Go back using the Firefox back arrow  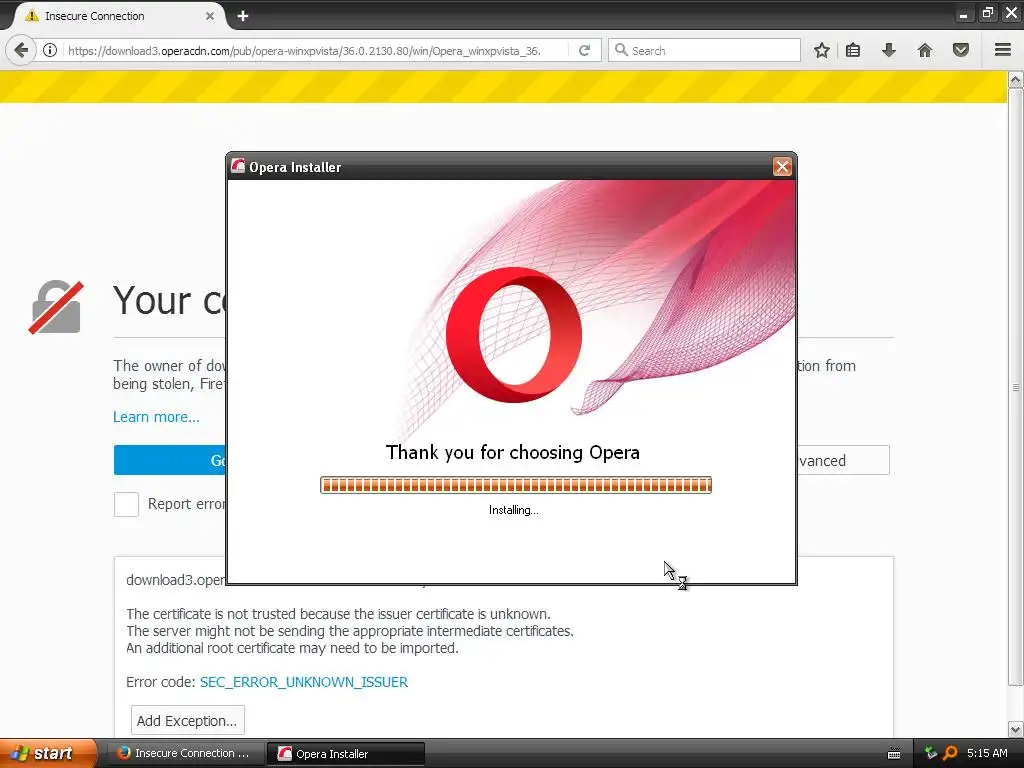click(x=21, y=50)
